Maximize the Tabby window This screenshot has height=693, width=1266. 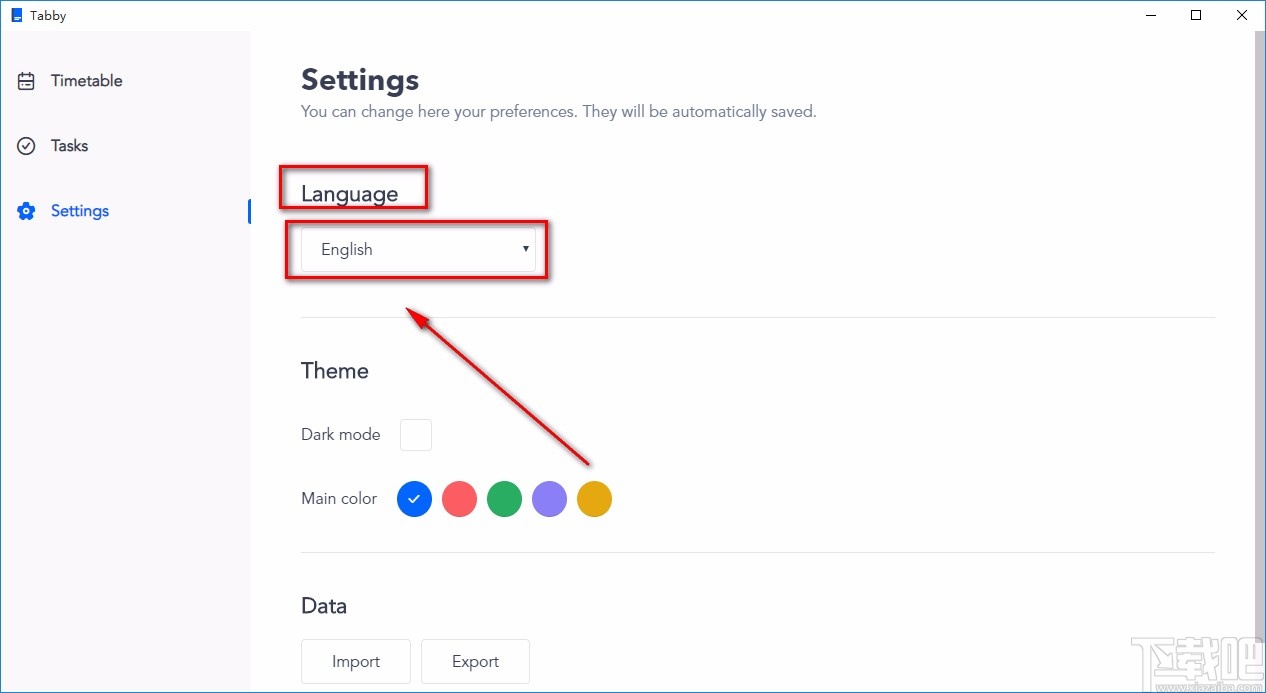pyautogui.click(x=1196, y=15)
